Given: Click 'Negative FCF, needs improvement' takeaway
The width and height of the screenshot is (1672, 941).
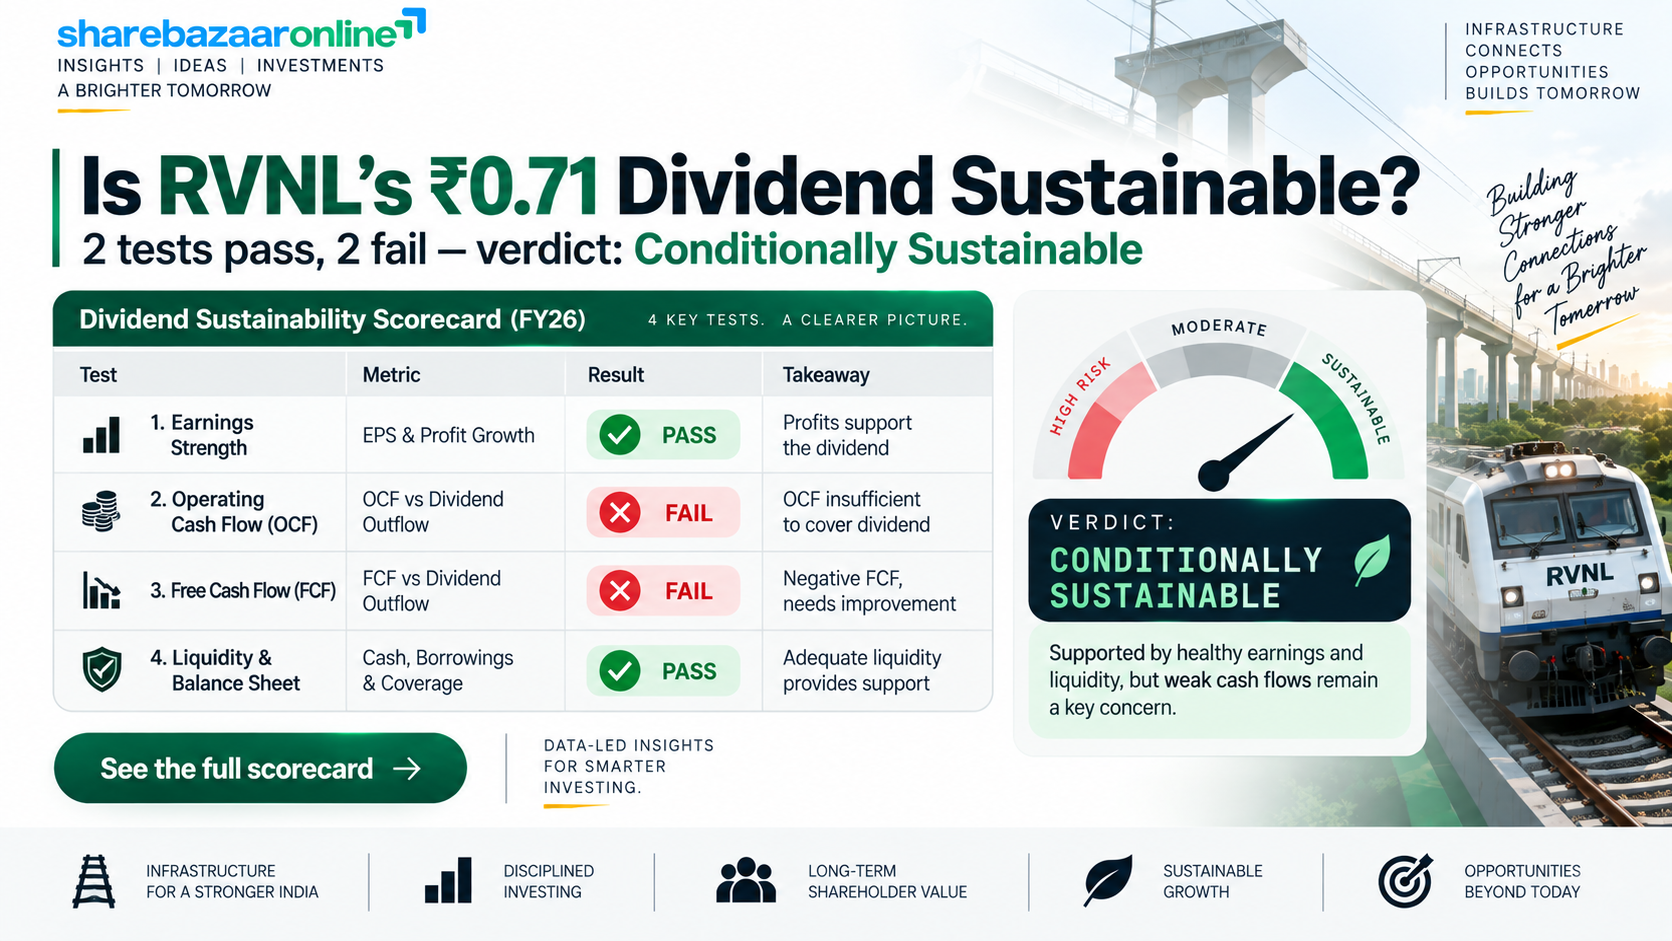Looking at the screenshot, I should pyautogui.click(x=869, y=591).
